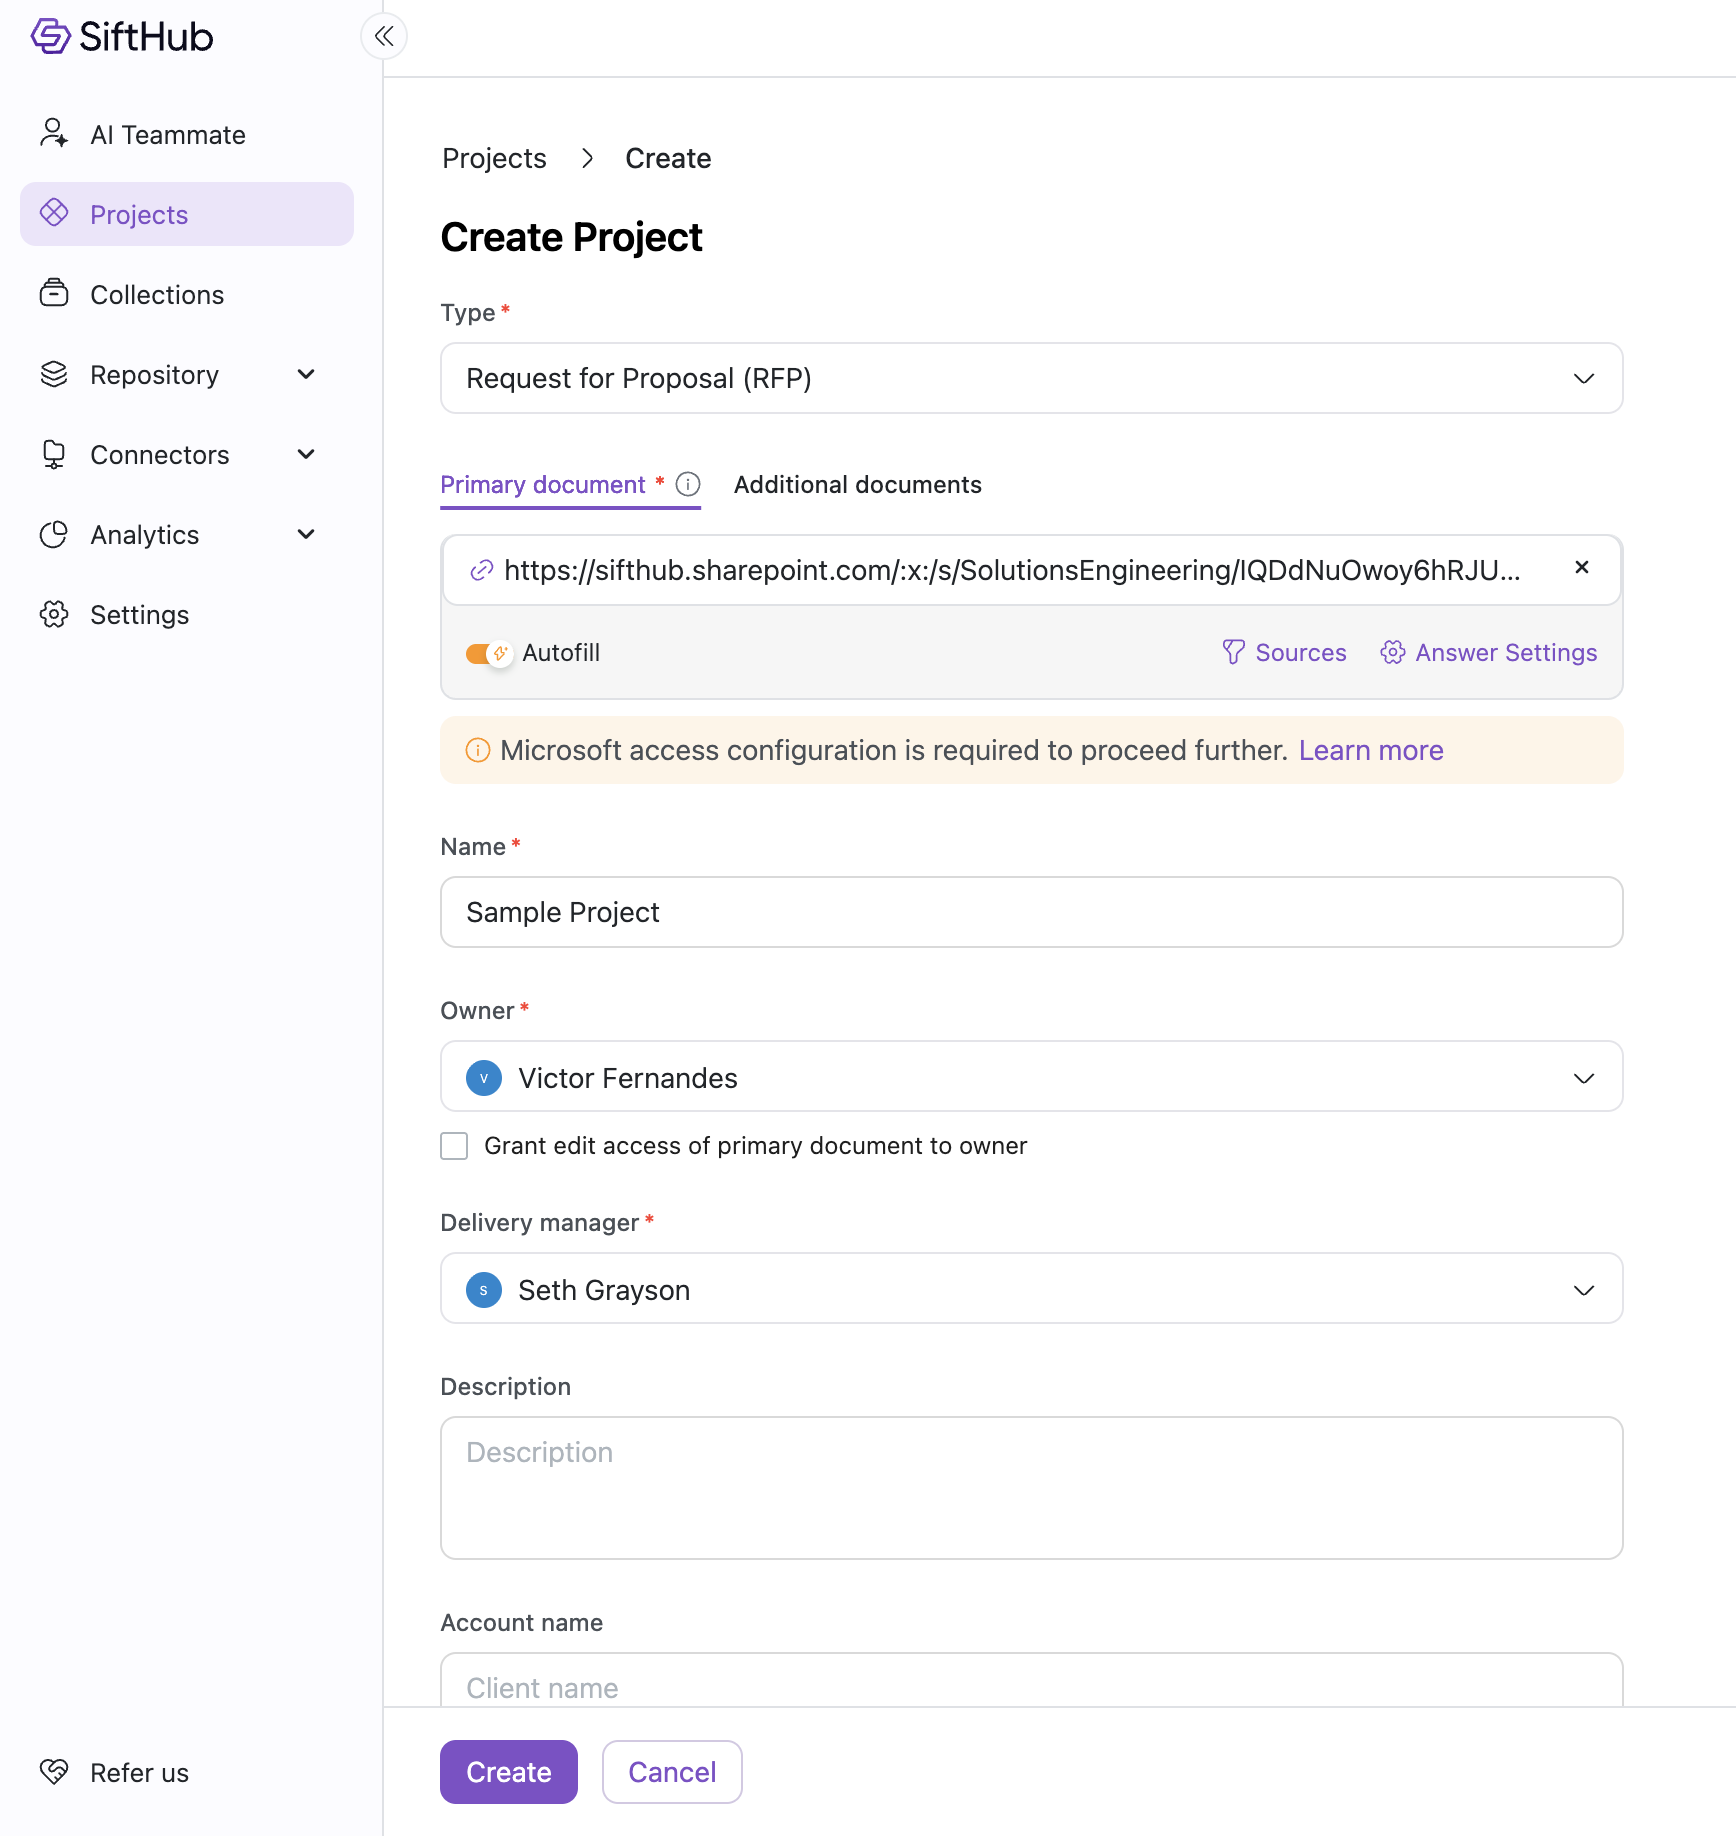
Task: Change the Delivery manager dropdown
Action: coord(1031,1290)
